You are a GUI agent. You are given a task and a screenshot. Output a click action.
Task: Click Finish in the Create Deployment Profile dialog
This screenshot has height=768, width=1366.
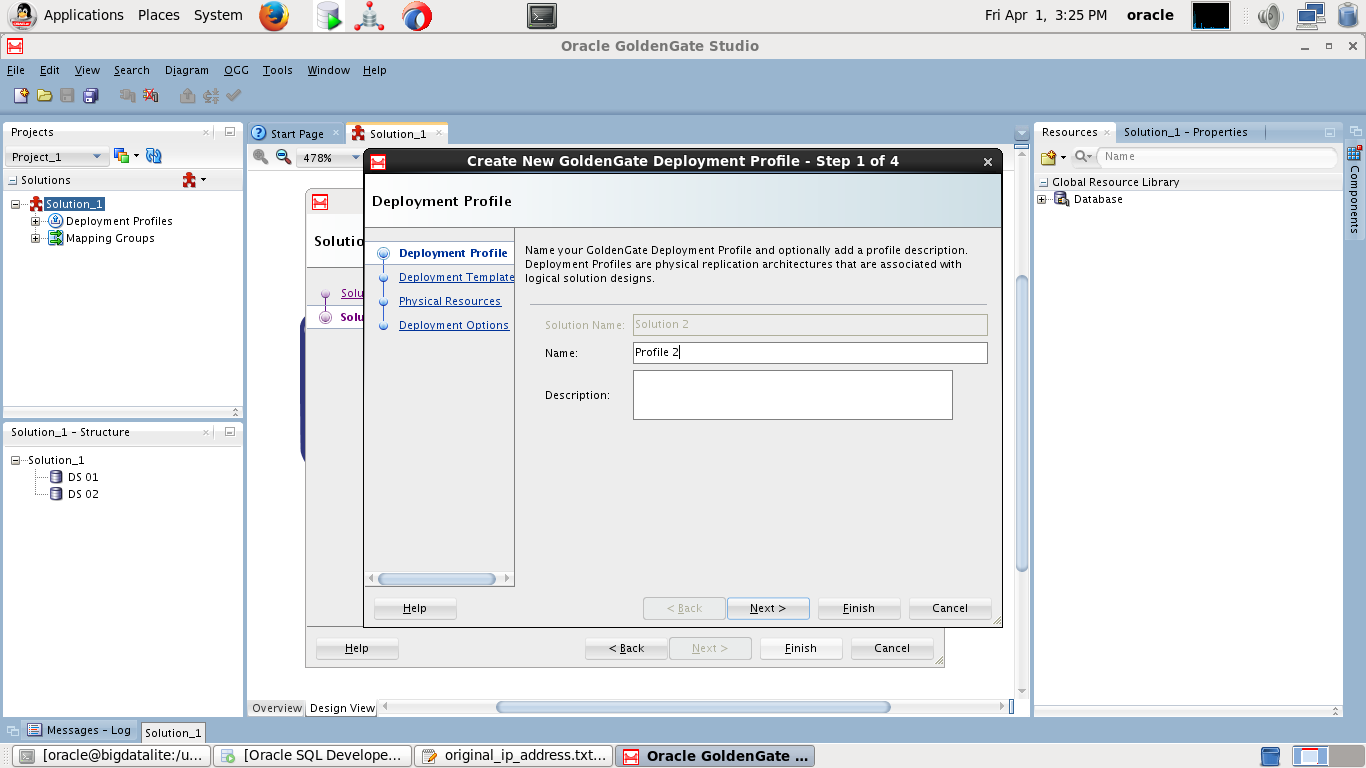pos(859,608)
